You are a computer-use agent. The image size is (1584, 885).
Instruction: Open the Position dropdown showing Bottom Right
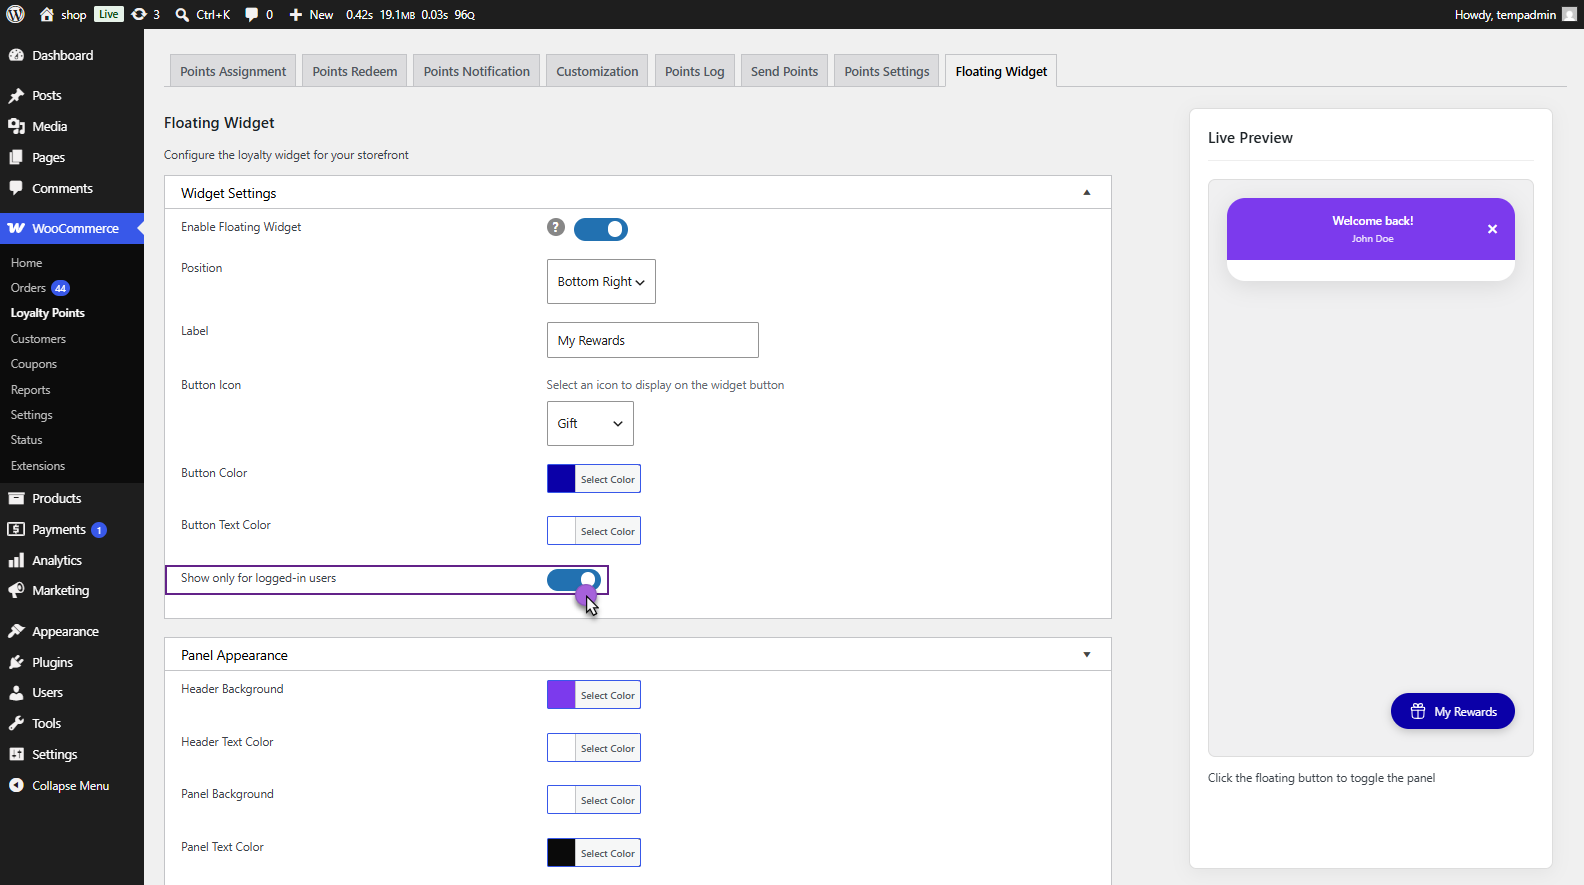point(601,282)
